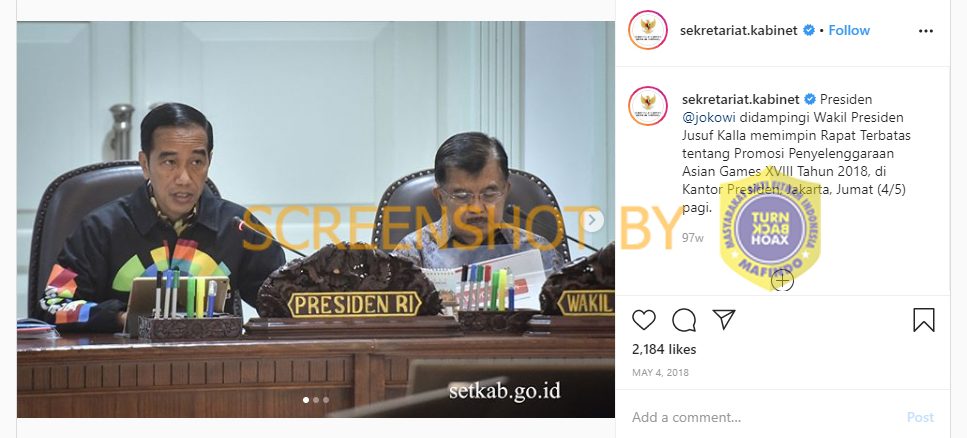
Task: Go to next photo with arrow
Action: 592,219
